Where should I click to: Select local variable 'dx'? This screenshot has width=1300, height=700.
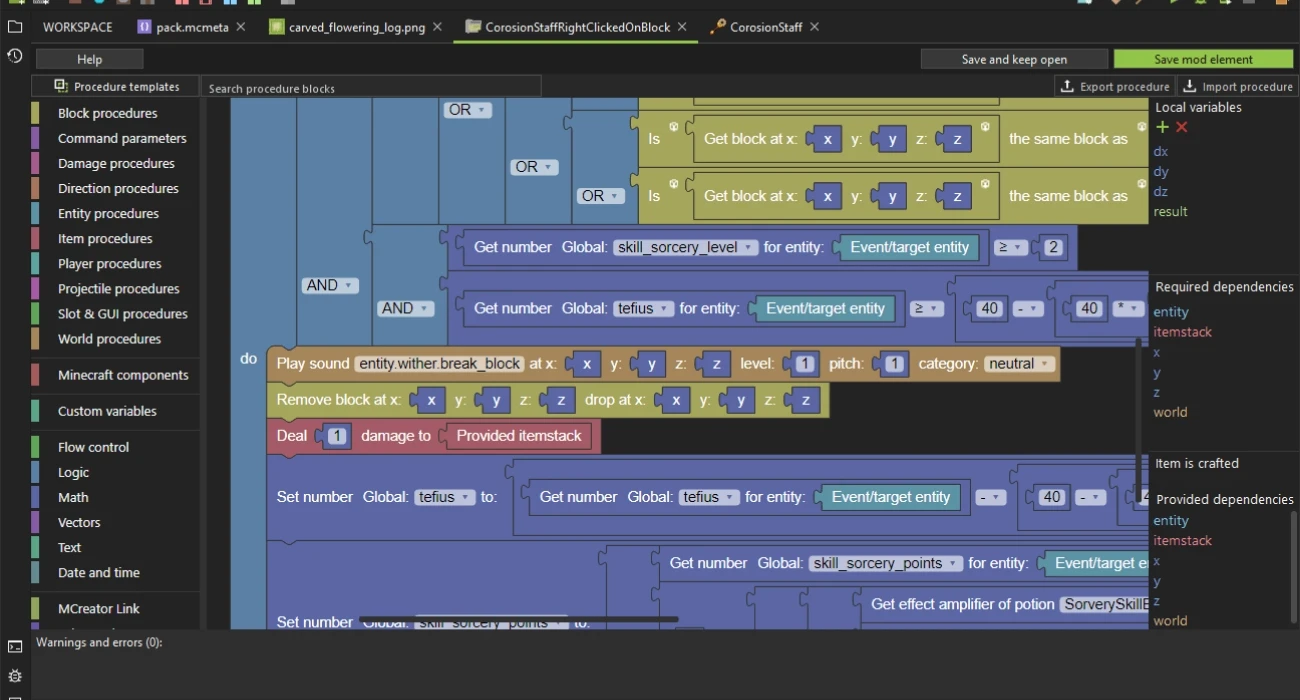pyautogui.click(x=1160, y=151)
